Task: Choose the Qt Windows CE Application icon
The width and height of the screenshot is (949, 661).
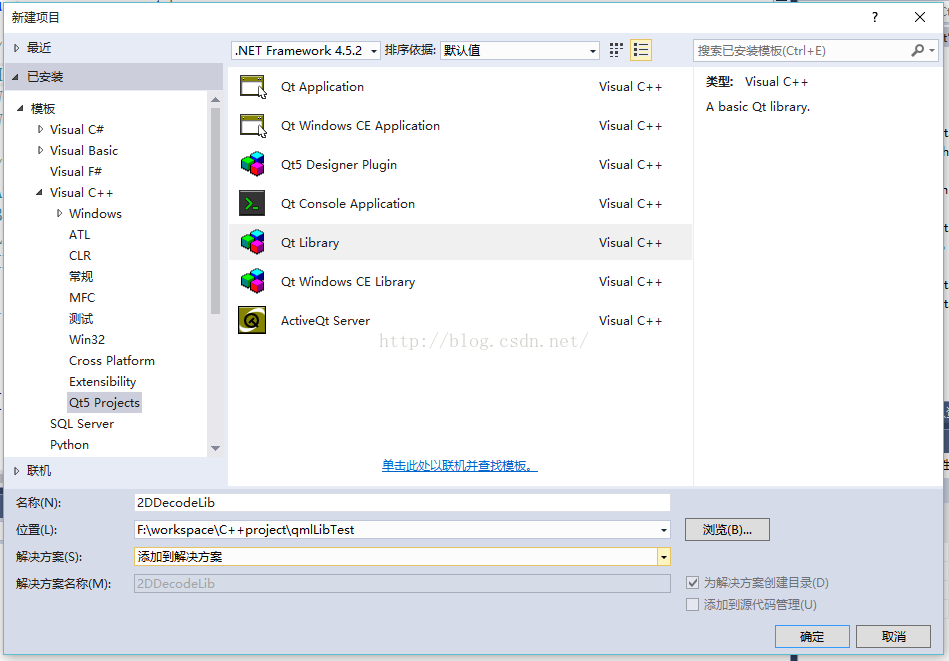Action: pos(253,126)
